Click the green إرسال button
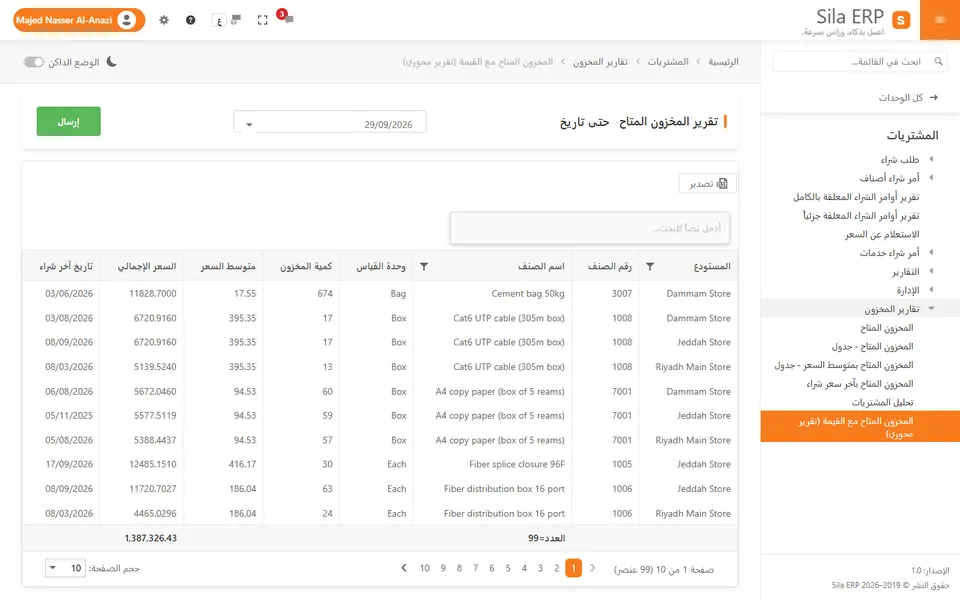 tap(69, 121)
